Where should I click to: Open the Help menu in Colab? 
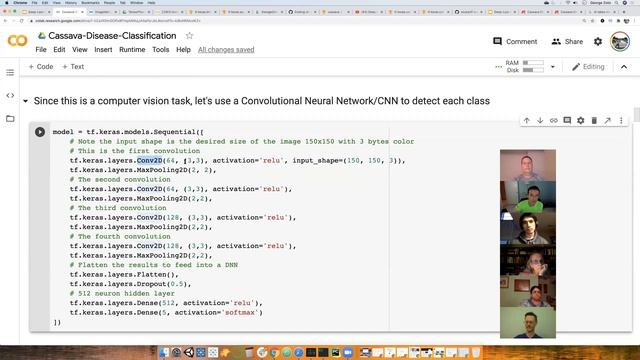click(x=183, y=50)
